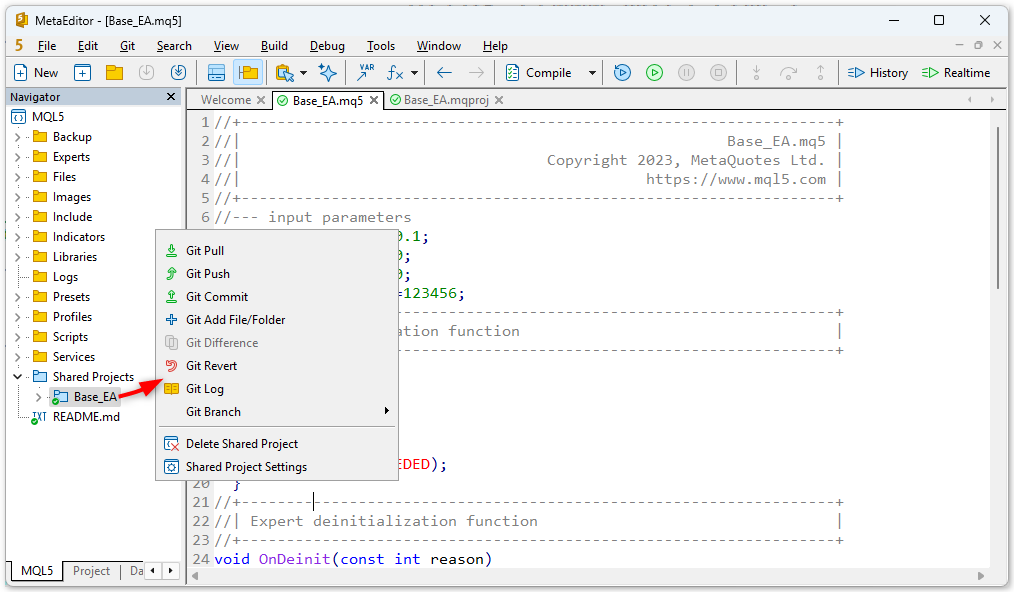Click the fx function list icon
The image size is (1014, 592).
click(395, 73)
